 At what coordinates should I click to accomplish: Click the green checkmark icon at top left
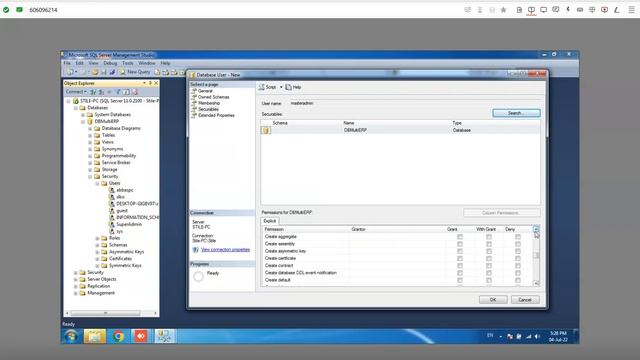pyautogui.click(x=6, y=9)
